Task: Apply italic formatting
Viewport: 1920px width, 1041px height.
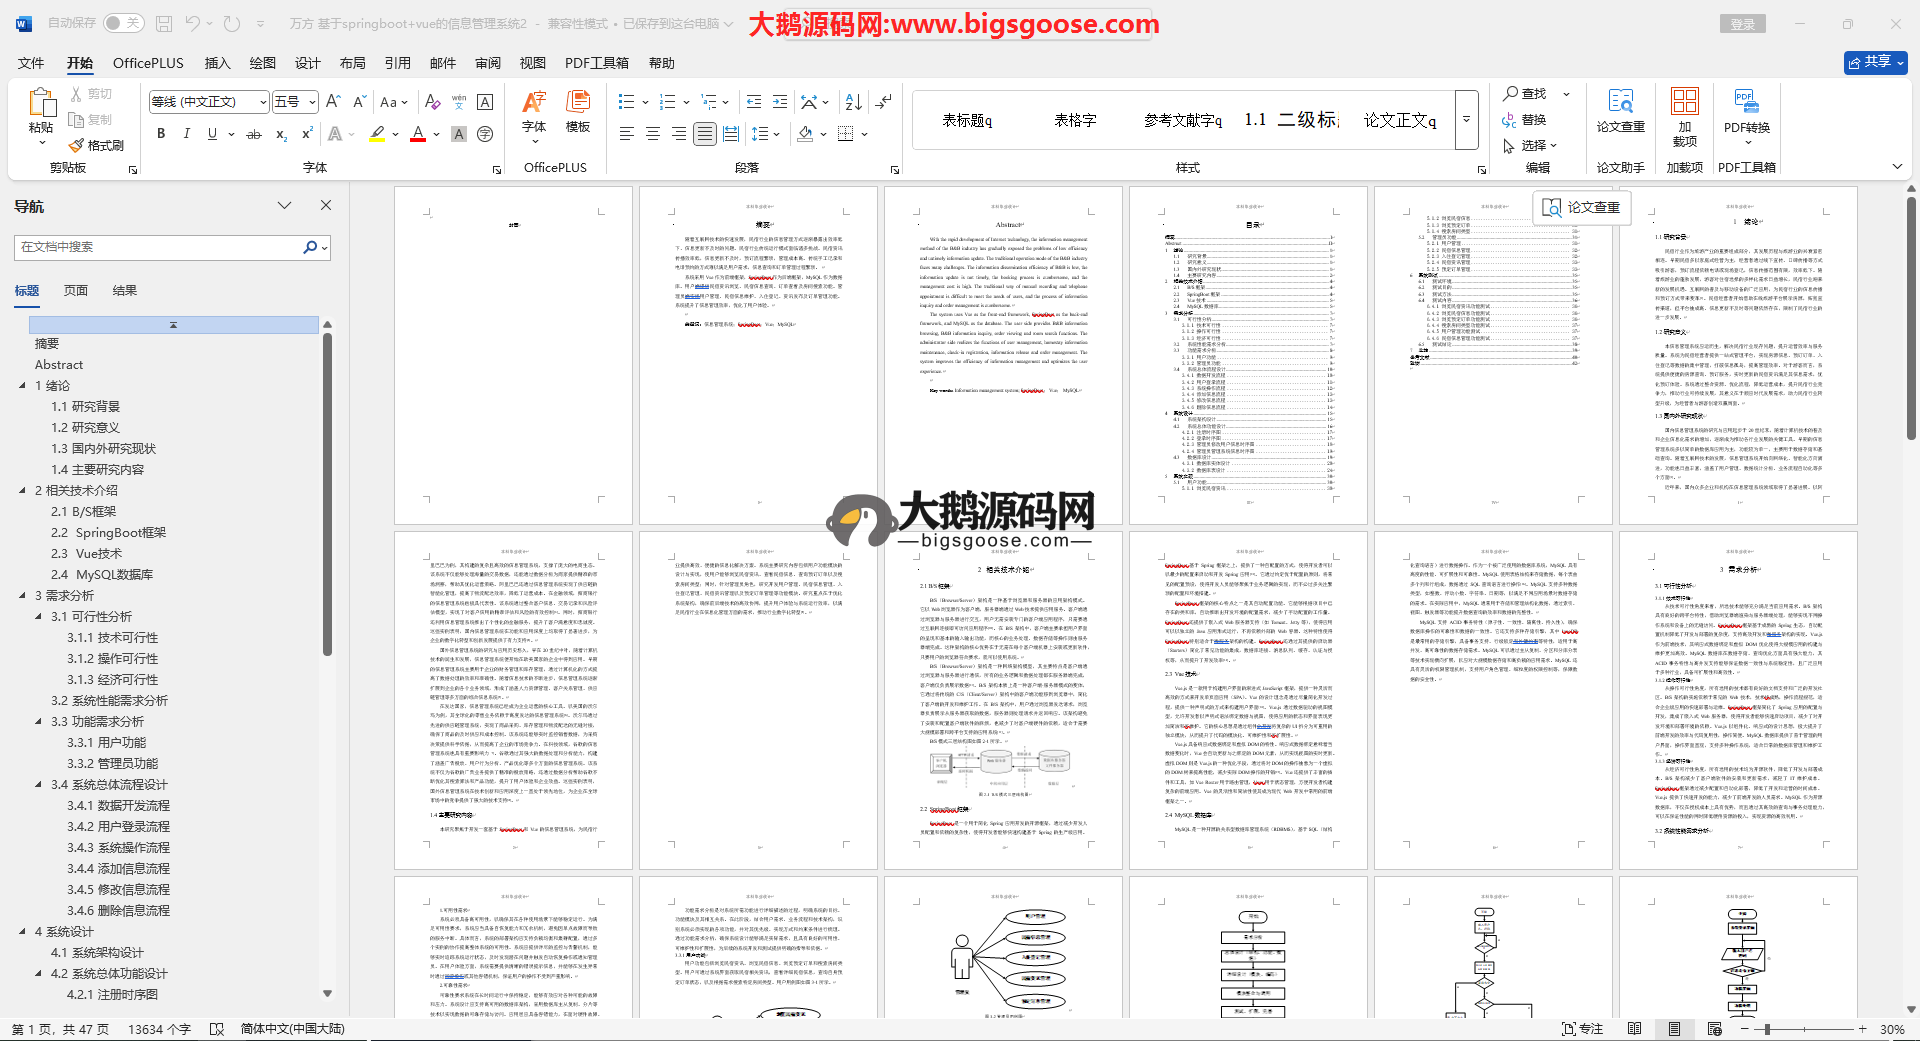Action: pos(186,134)
